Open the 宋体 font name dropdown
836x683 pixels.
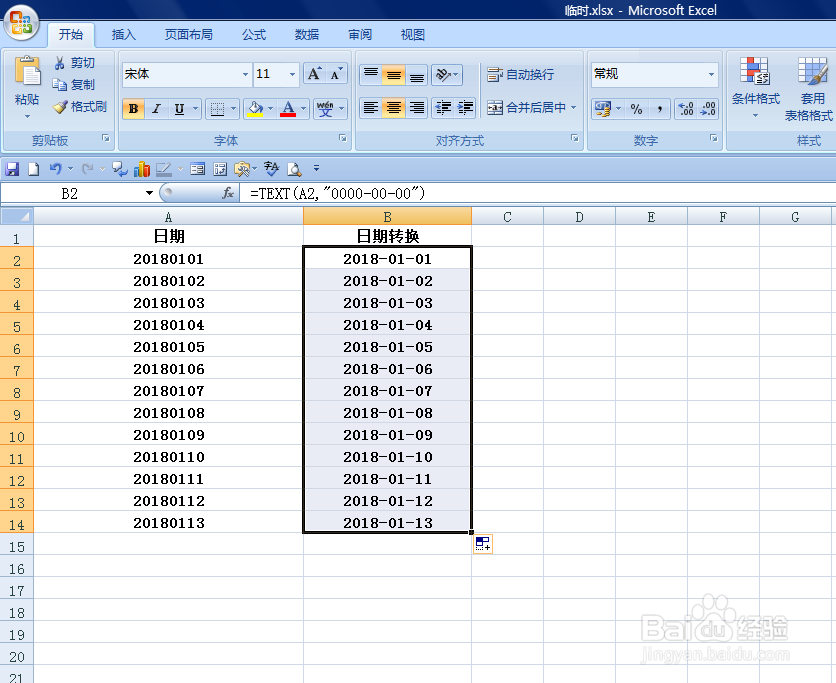(x=245, y=74)
